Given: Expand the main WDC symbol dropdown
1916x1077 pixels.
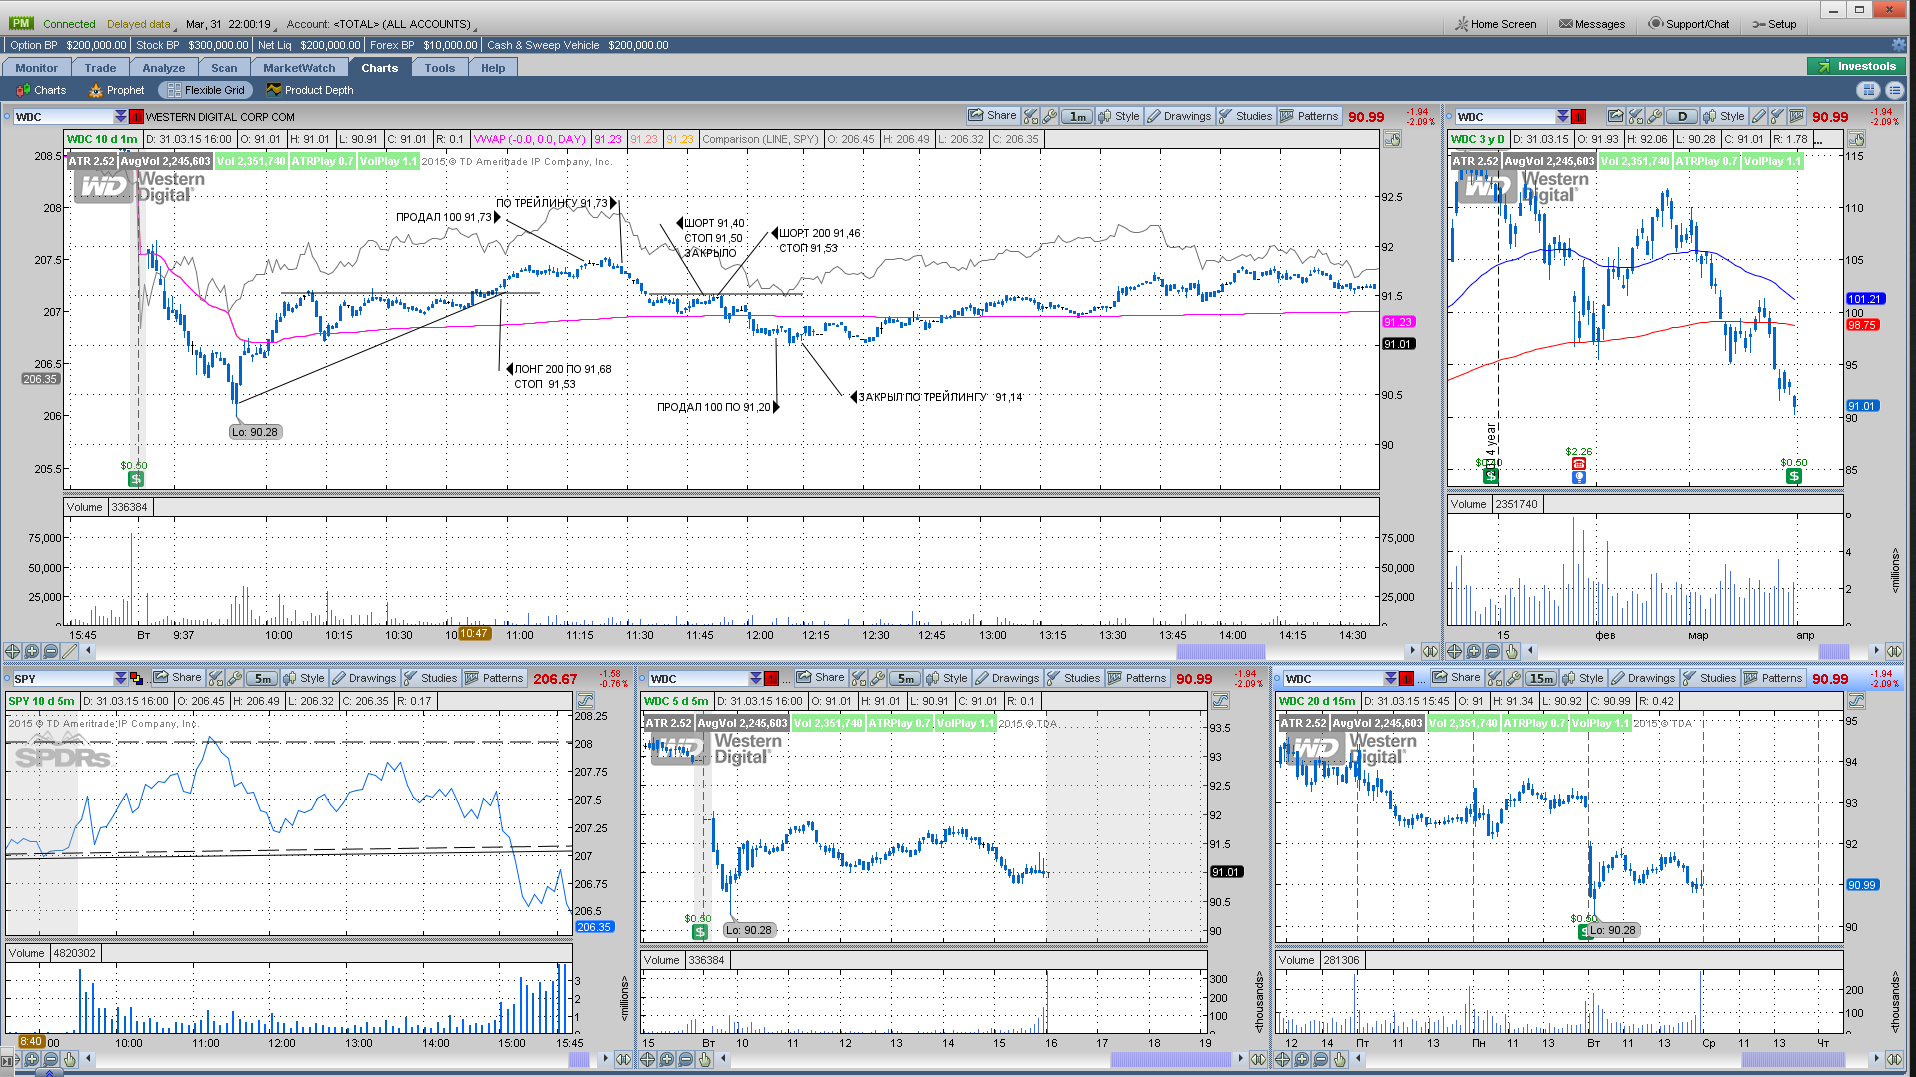Looking at the screenshot, I should coord(121,117).
